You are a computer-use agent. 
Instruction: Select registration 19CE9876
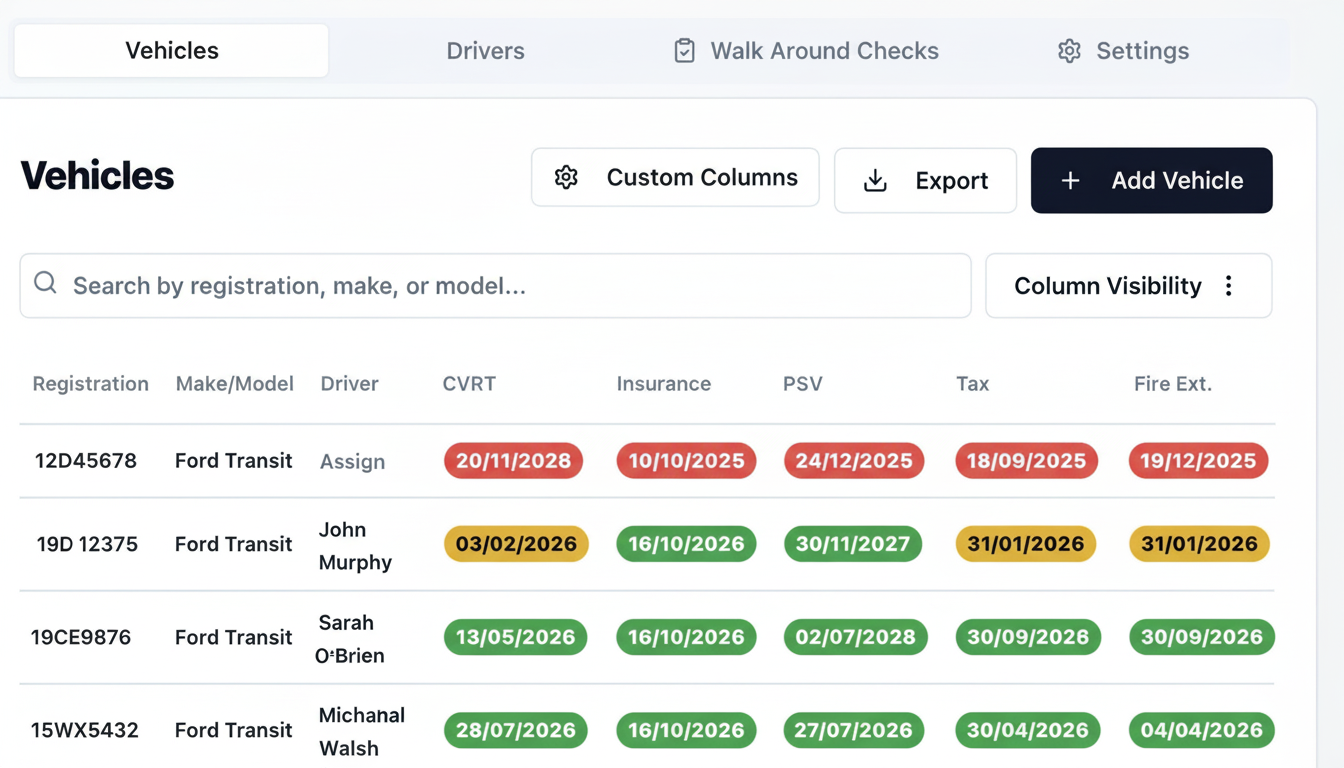pyautogui.click(x=80, y=637)
